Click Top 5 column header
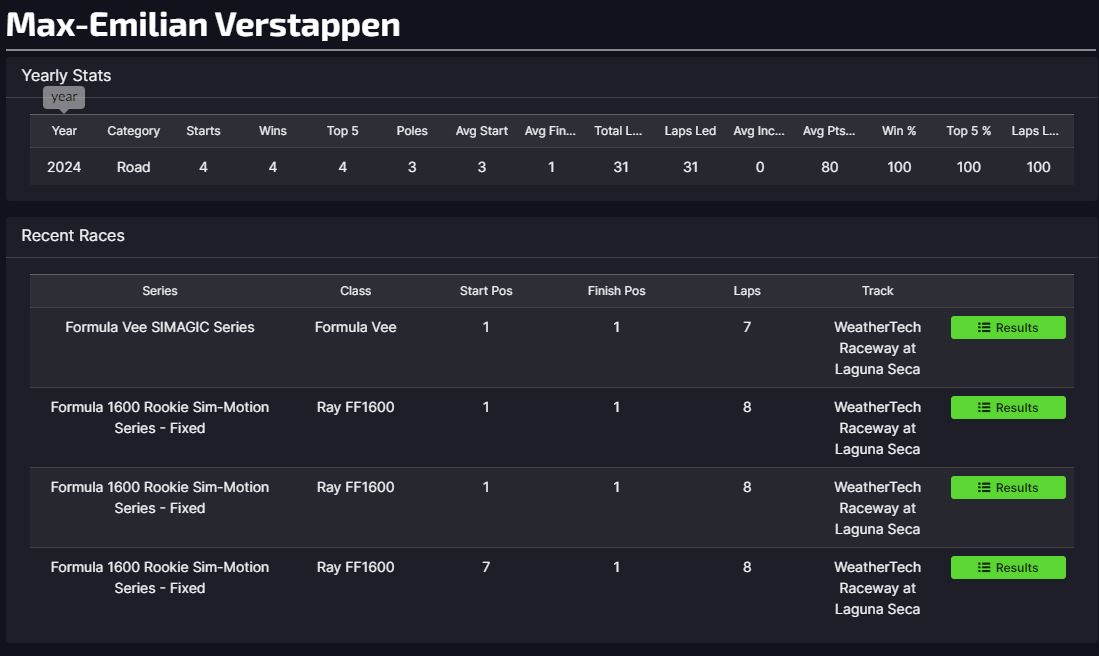This screenshot has height=656, width=1099. pos(342,130)
